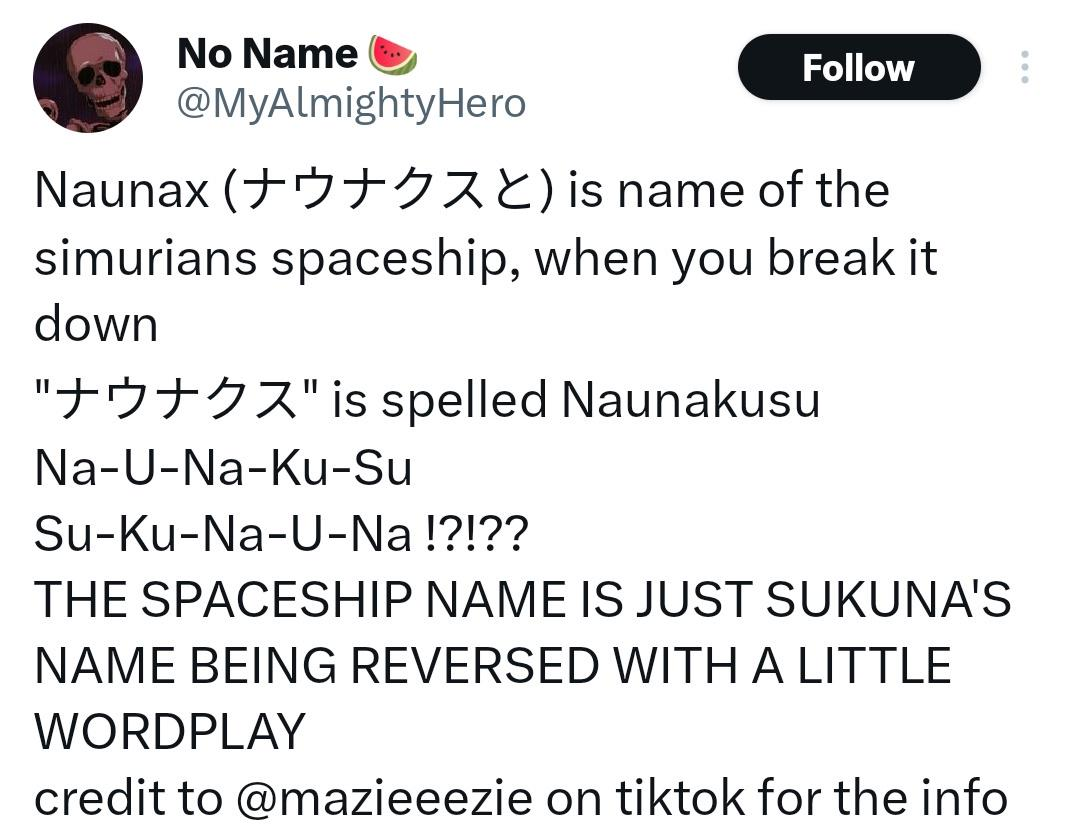
Task: Click the word Naunax in the first line
Action: [x=121, y=191]
